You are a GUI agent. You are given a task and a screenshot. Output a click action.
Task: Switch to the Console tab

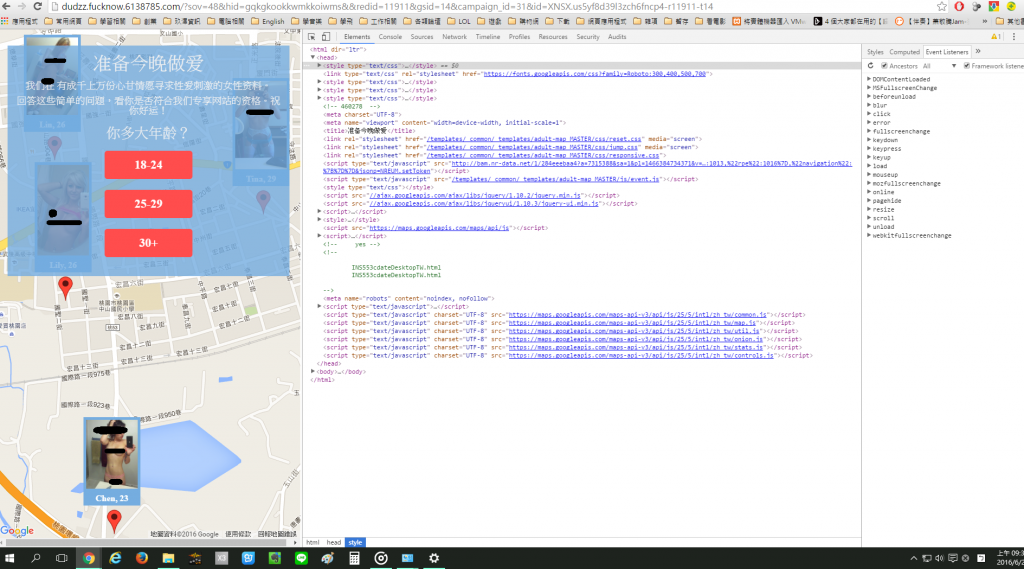390,37
